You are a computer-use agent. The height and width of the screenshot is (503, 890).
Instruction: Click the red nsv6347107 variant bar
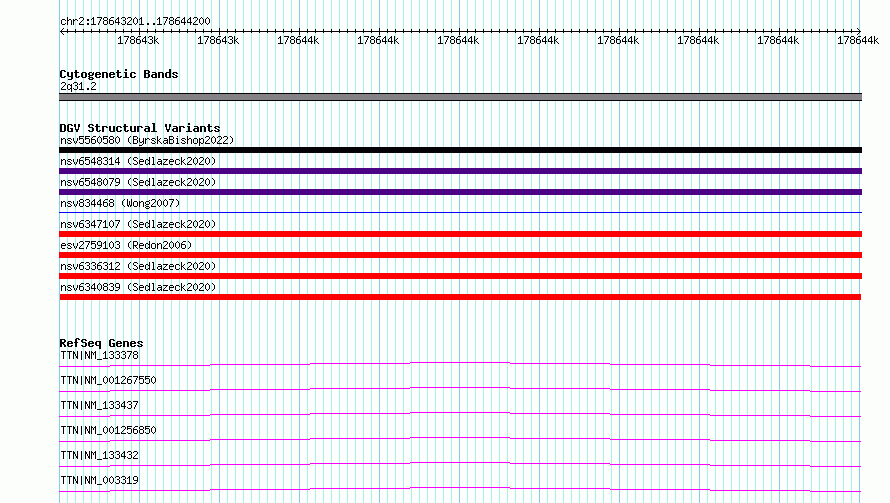[460, 234]
